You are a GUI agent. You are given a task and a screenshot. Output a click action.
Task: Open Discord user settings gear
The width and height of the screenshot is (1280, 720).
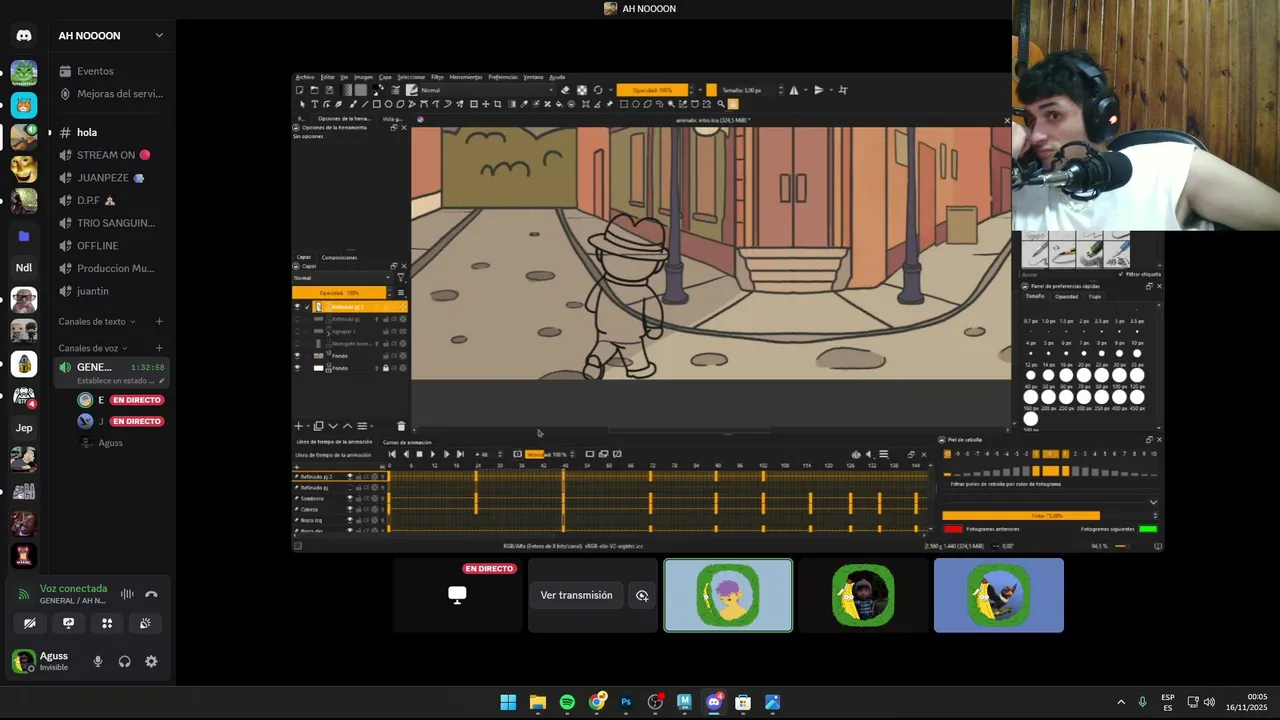151,661
